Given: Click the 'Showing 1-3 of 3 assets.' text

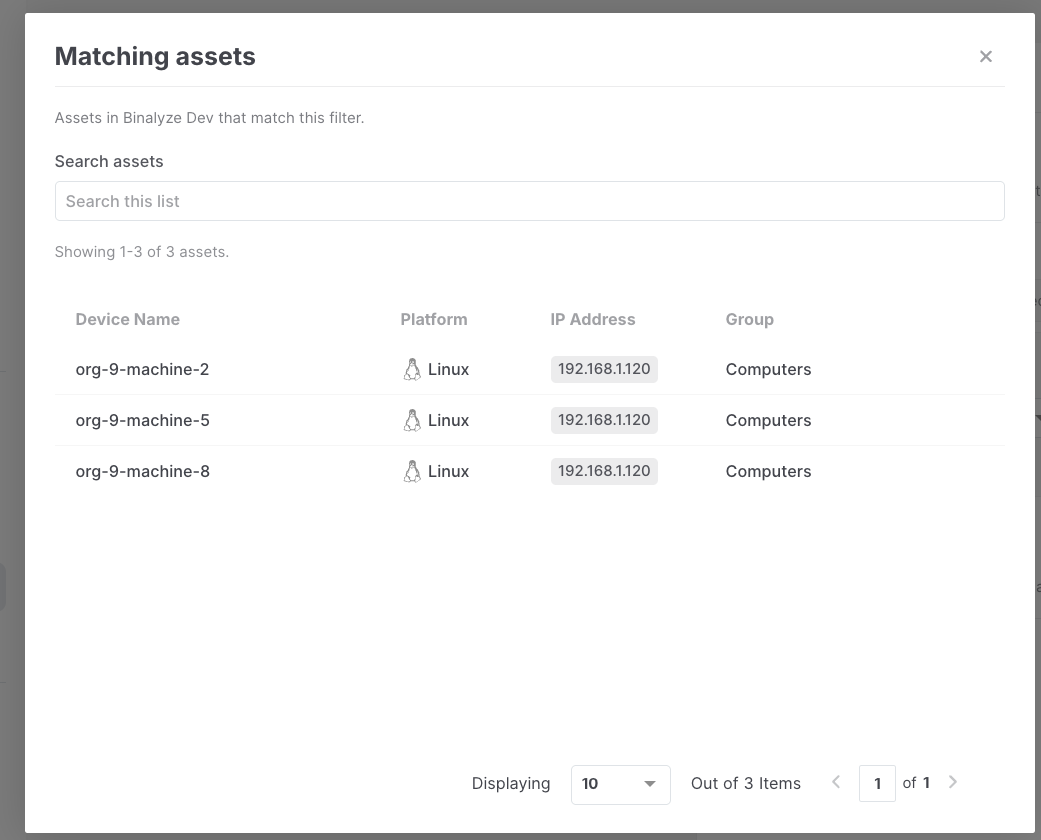Looking at the screenshot, I should pos(141,252).
